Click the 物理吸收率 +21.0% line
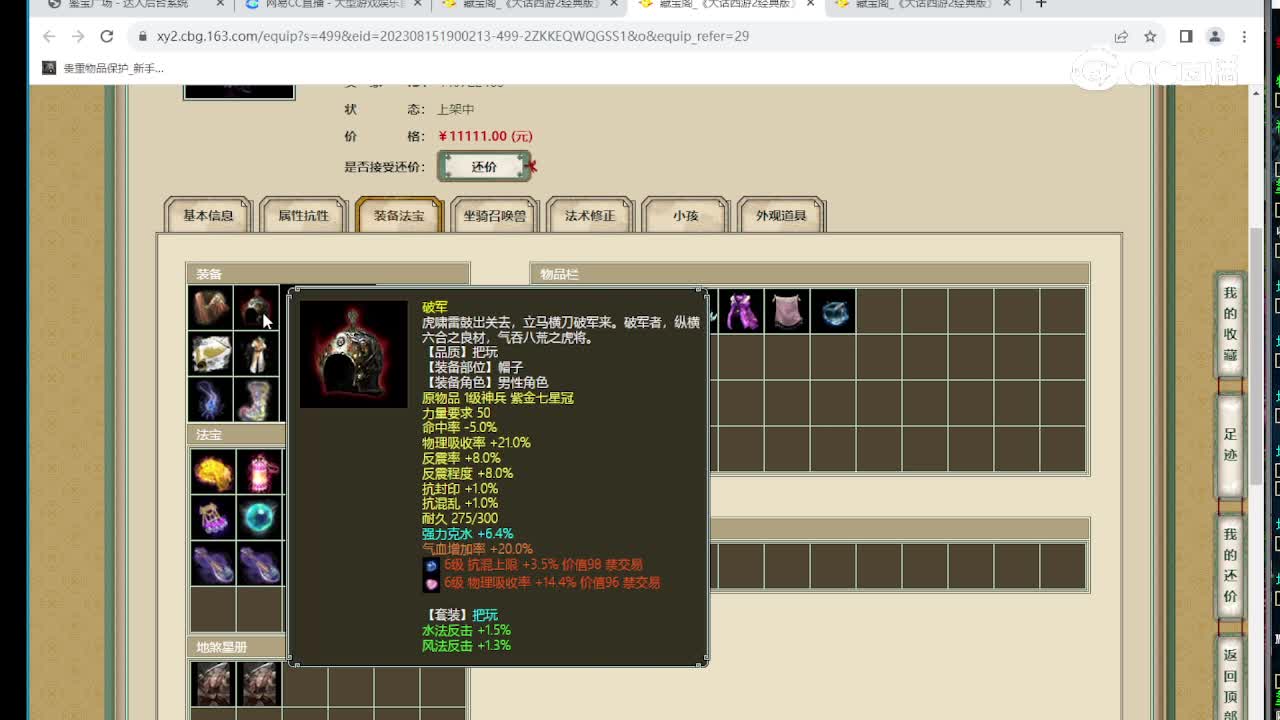The image size is (1280, 720). [476, 443]
